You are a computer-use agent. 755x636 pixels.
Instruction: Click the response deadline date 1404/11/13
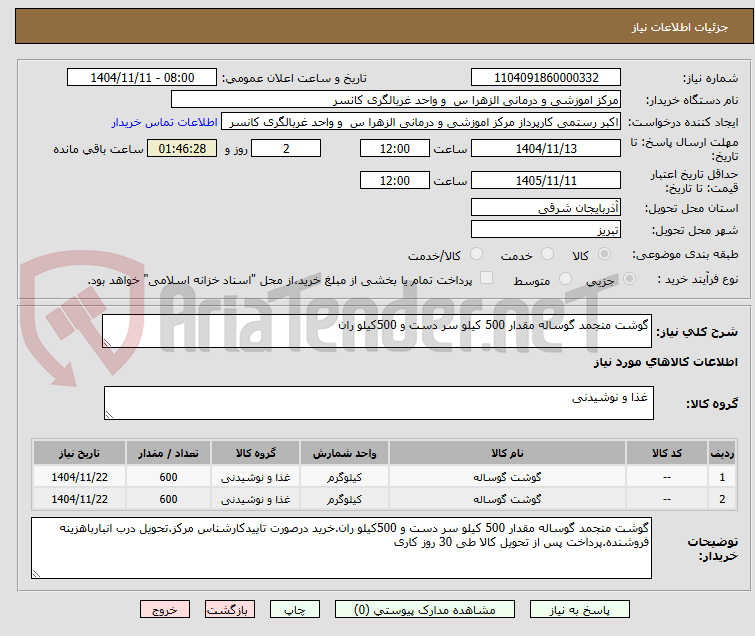(x=546, y=148)
